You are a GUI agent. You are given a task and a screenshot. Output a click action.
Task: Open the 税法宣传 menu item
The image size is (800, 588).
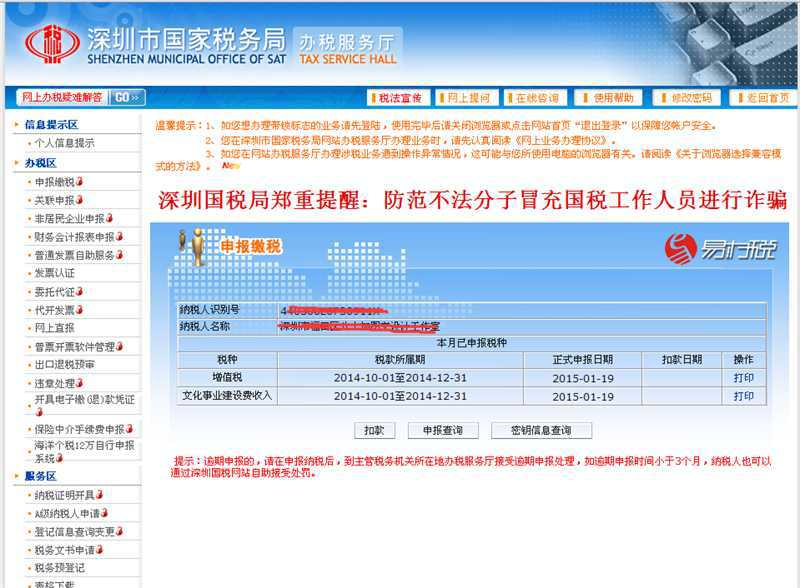click(x=398, y=97)
